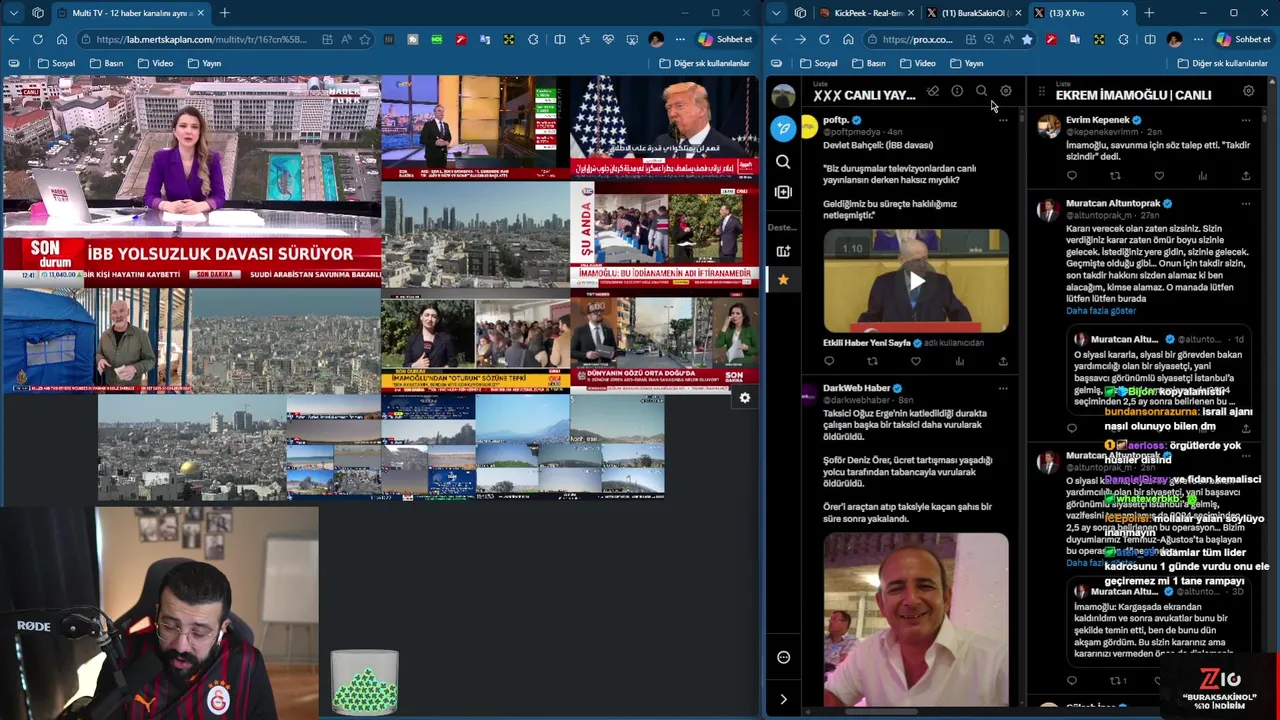Open Edge workspaces icon in Multi TV window

pos(37,13)
